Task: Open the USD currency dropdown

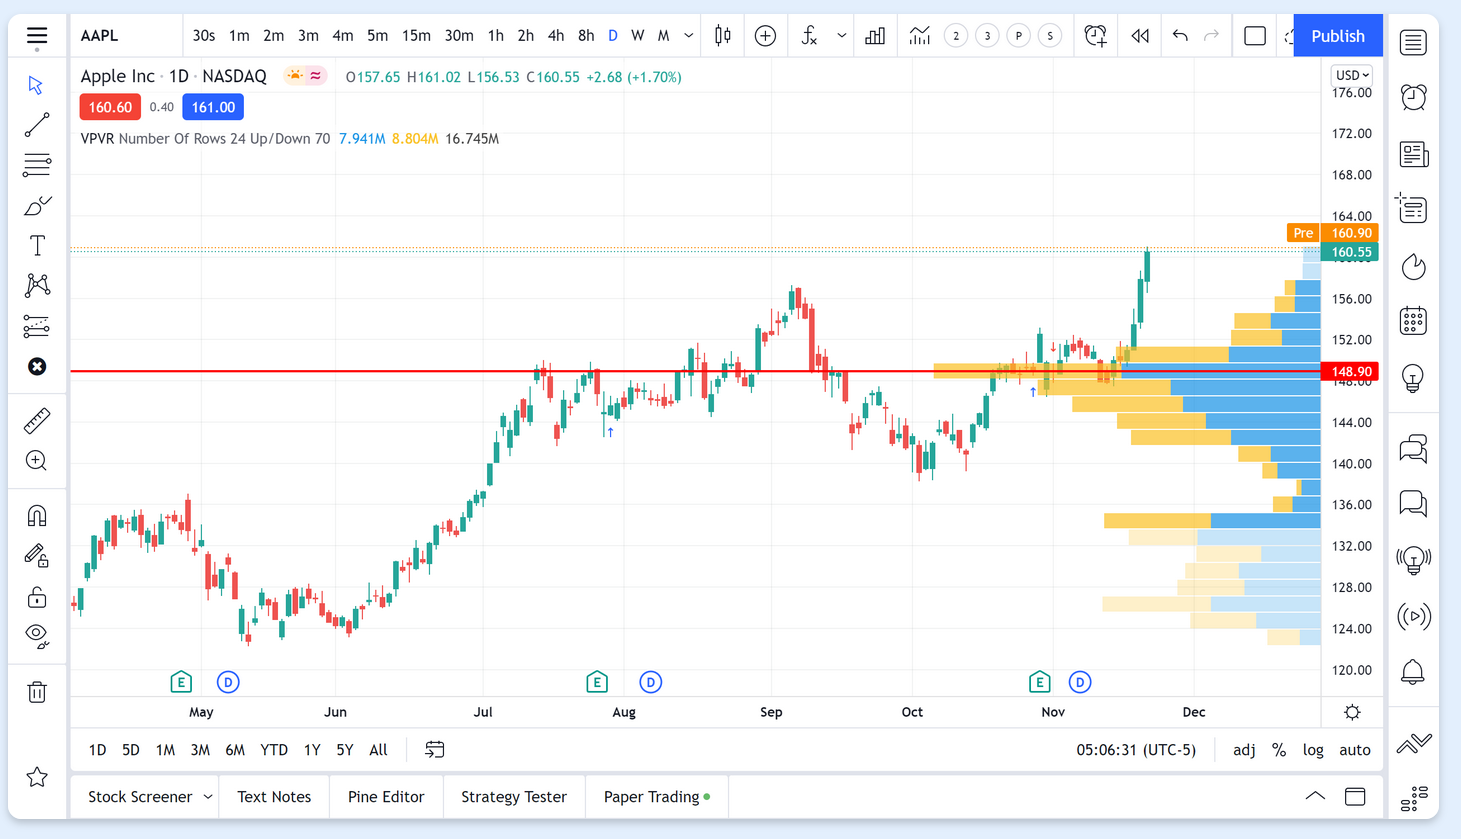Action: click(1352, 75)
